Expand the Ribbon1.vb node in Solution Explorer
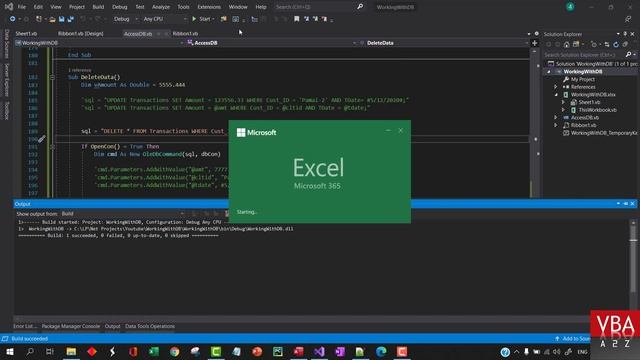Image resolution: width=640 pixels, height=360 pixels. [556, 125]
